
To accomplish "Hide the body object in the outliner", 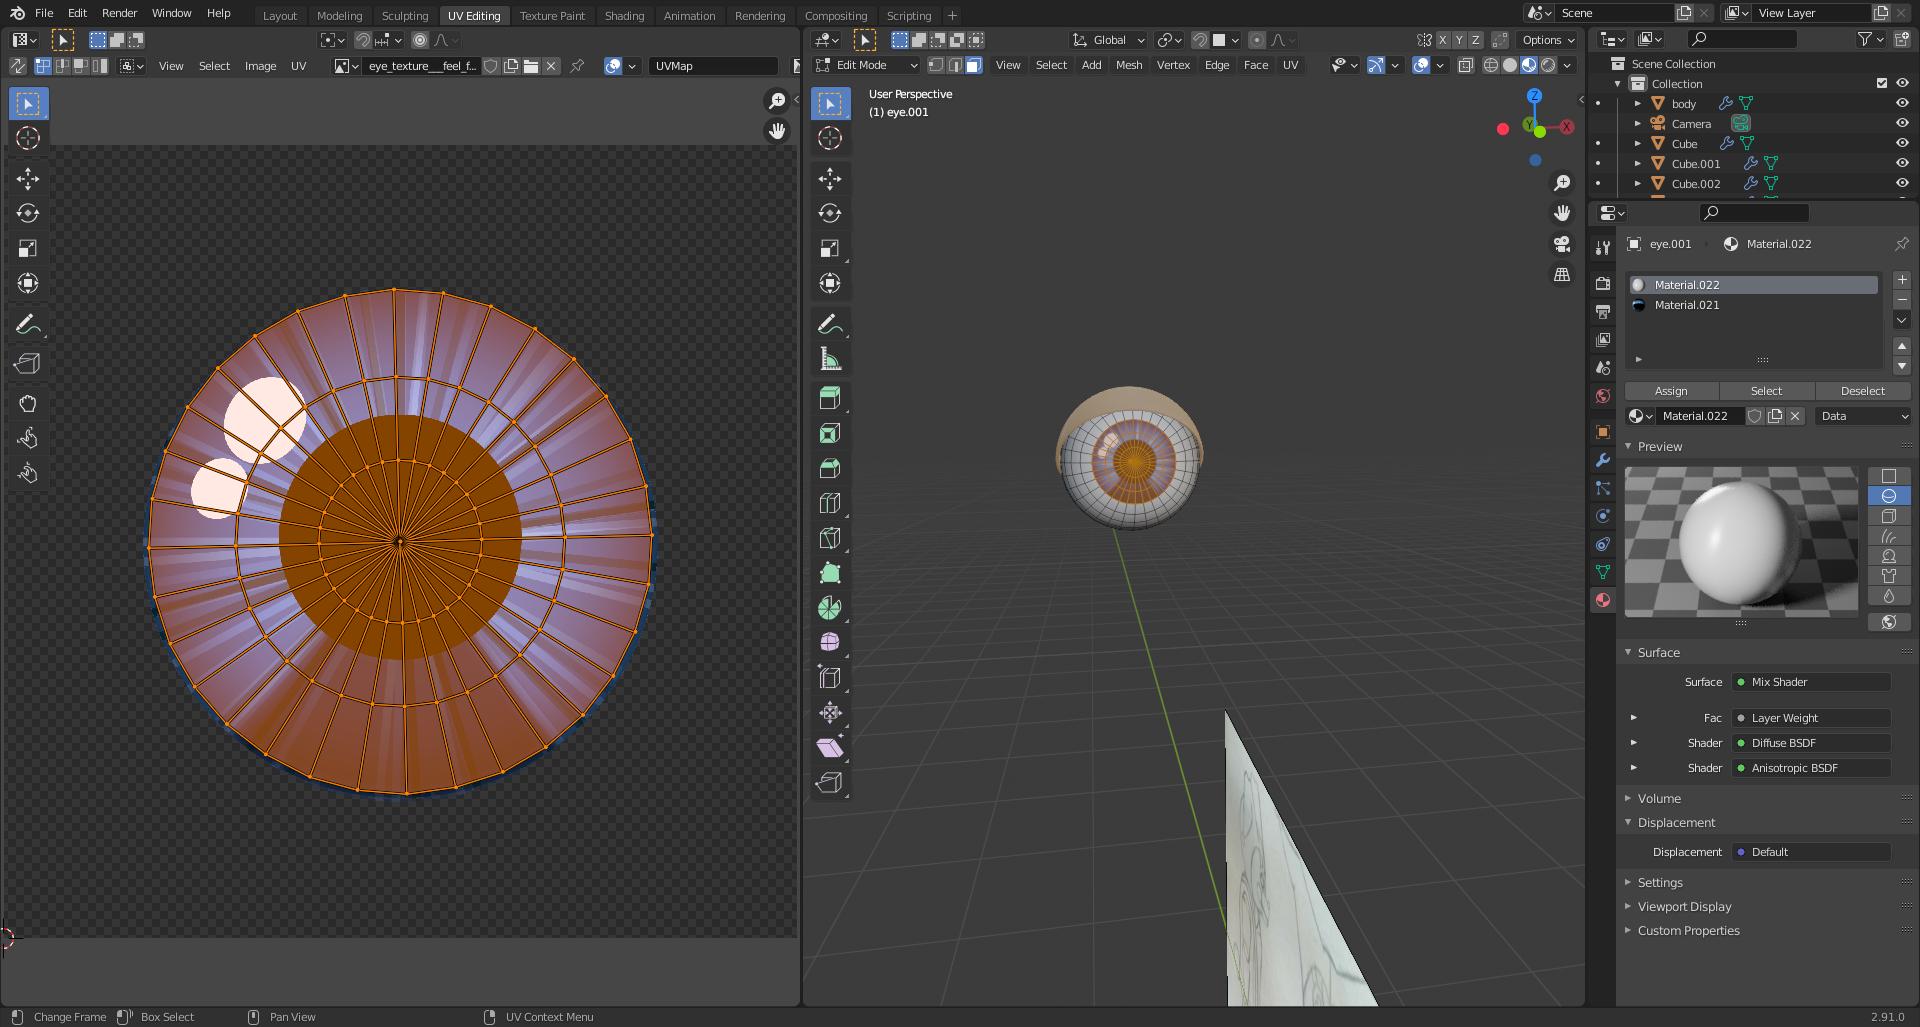I will point(1902,103).
